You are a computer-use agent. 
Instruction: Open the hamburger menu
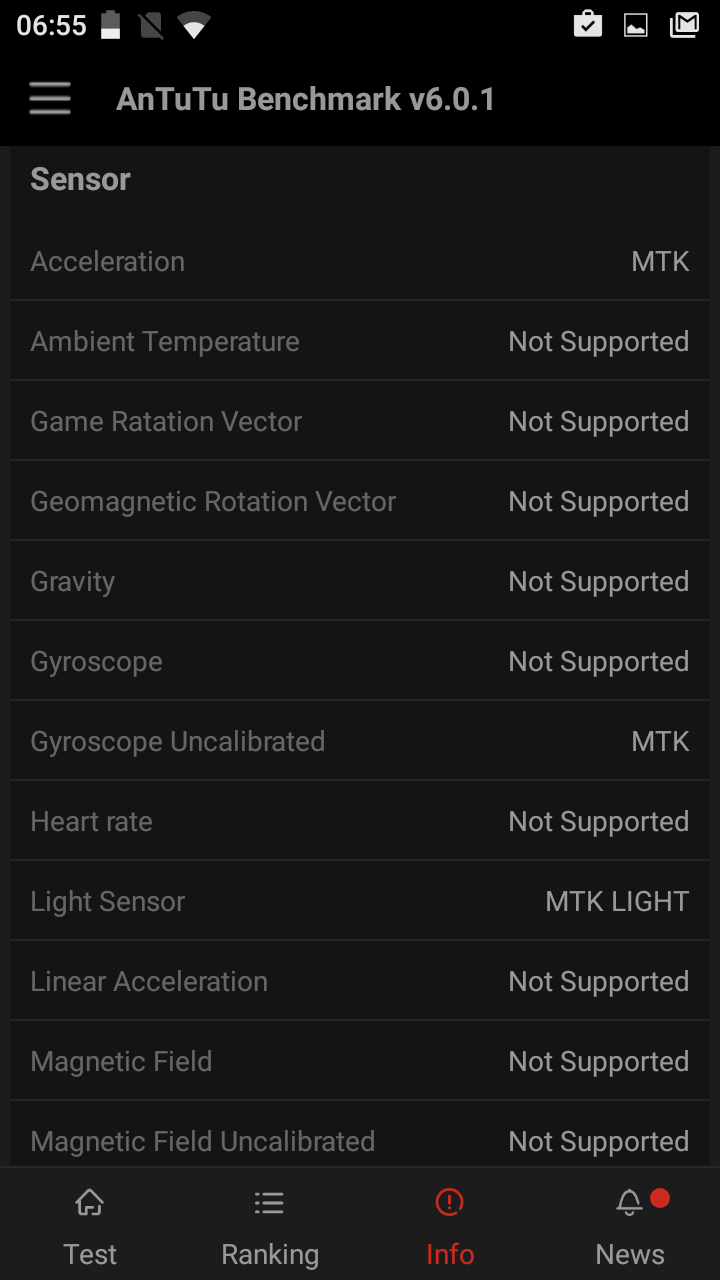click(x=50, y=99)
